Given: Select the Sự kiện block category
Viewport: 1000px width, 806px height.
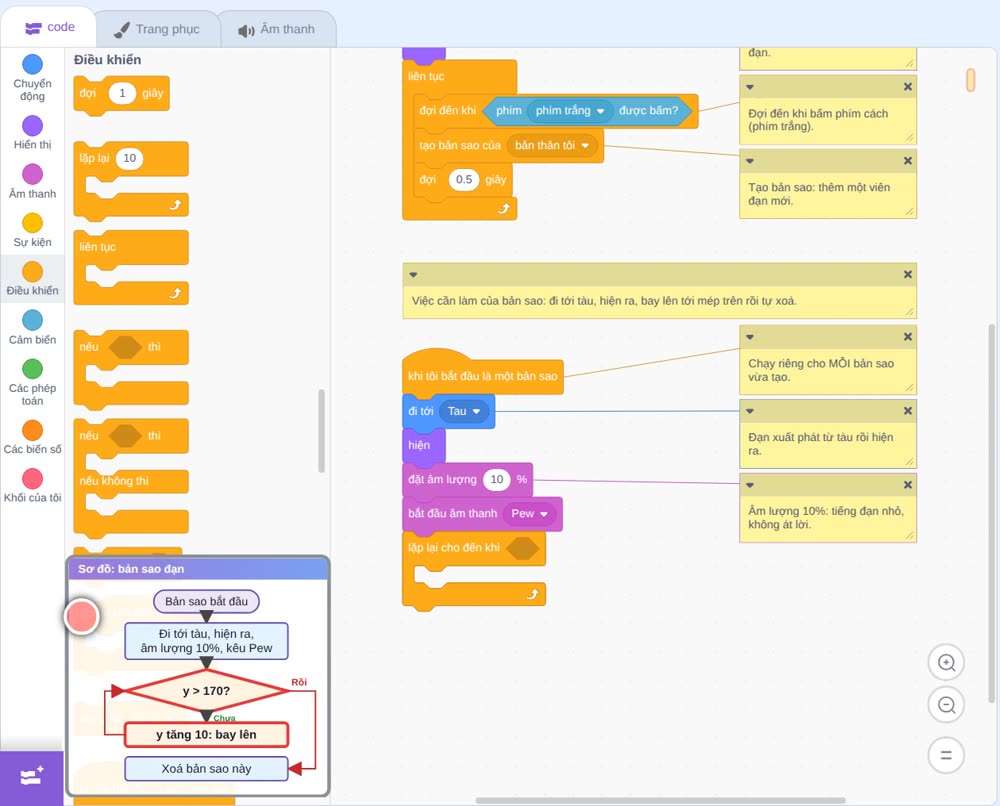Looking at the screenshot, I should click(32, 230).
